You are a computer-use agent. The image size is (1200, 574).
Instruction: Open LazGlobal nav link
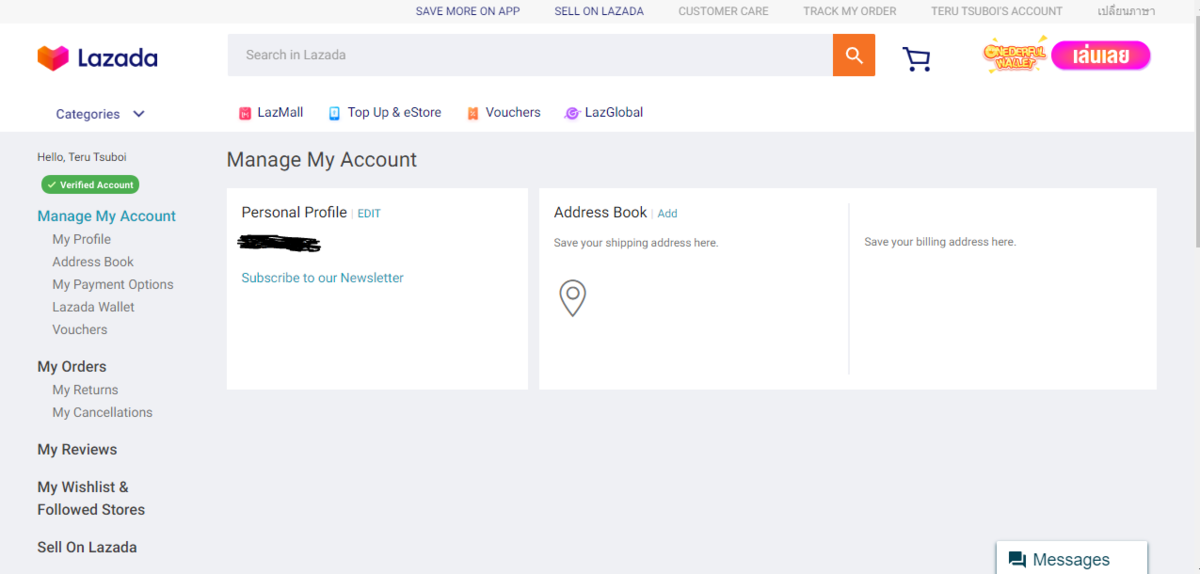click(x=614, y=113)
